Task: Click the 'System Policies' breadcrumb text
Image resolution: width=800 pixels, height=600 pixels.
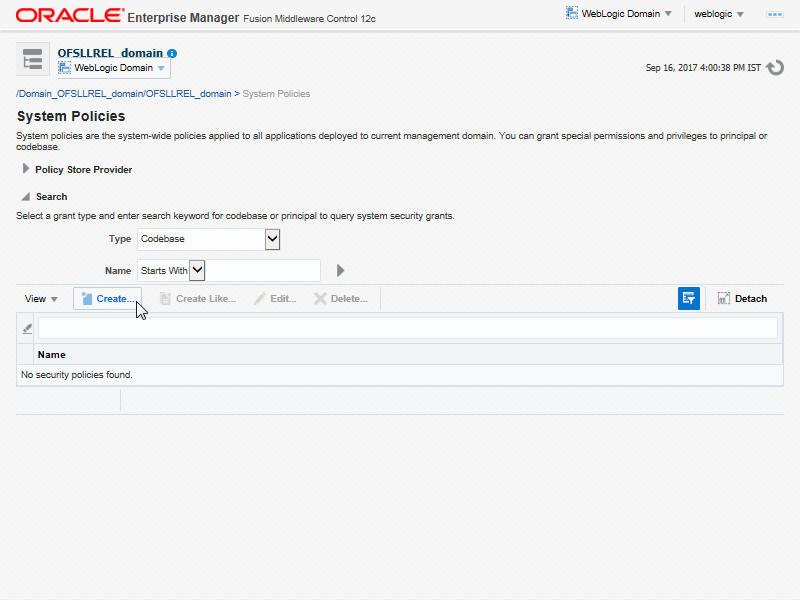Action: 276,94
